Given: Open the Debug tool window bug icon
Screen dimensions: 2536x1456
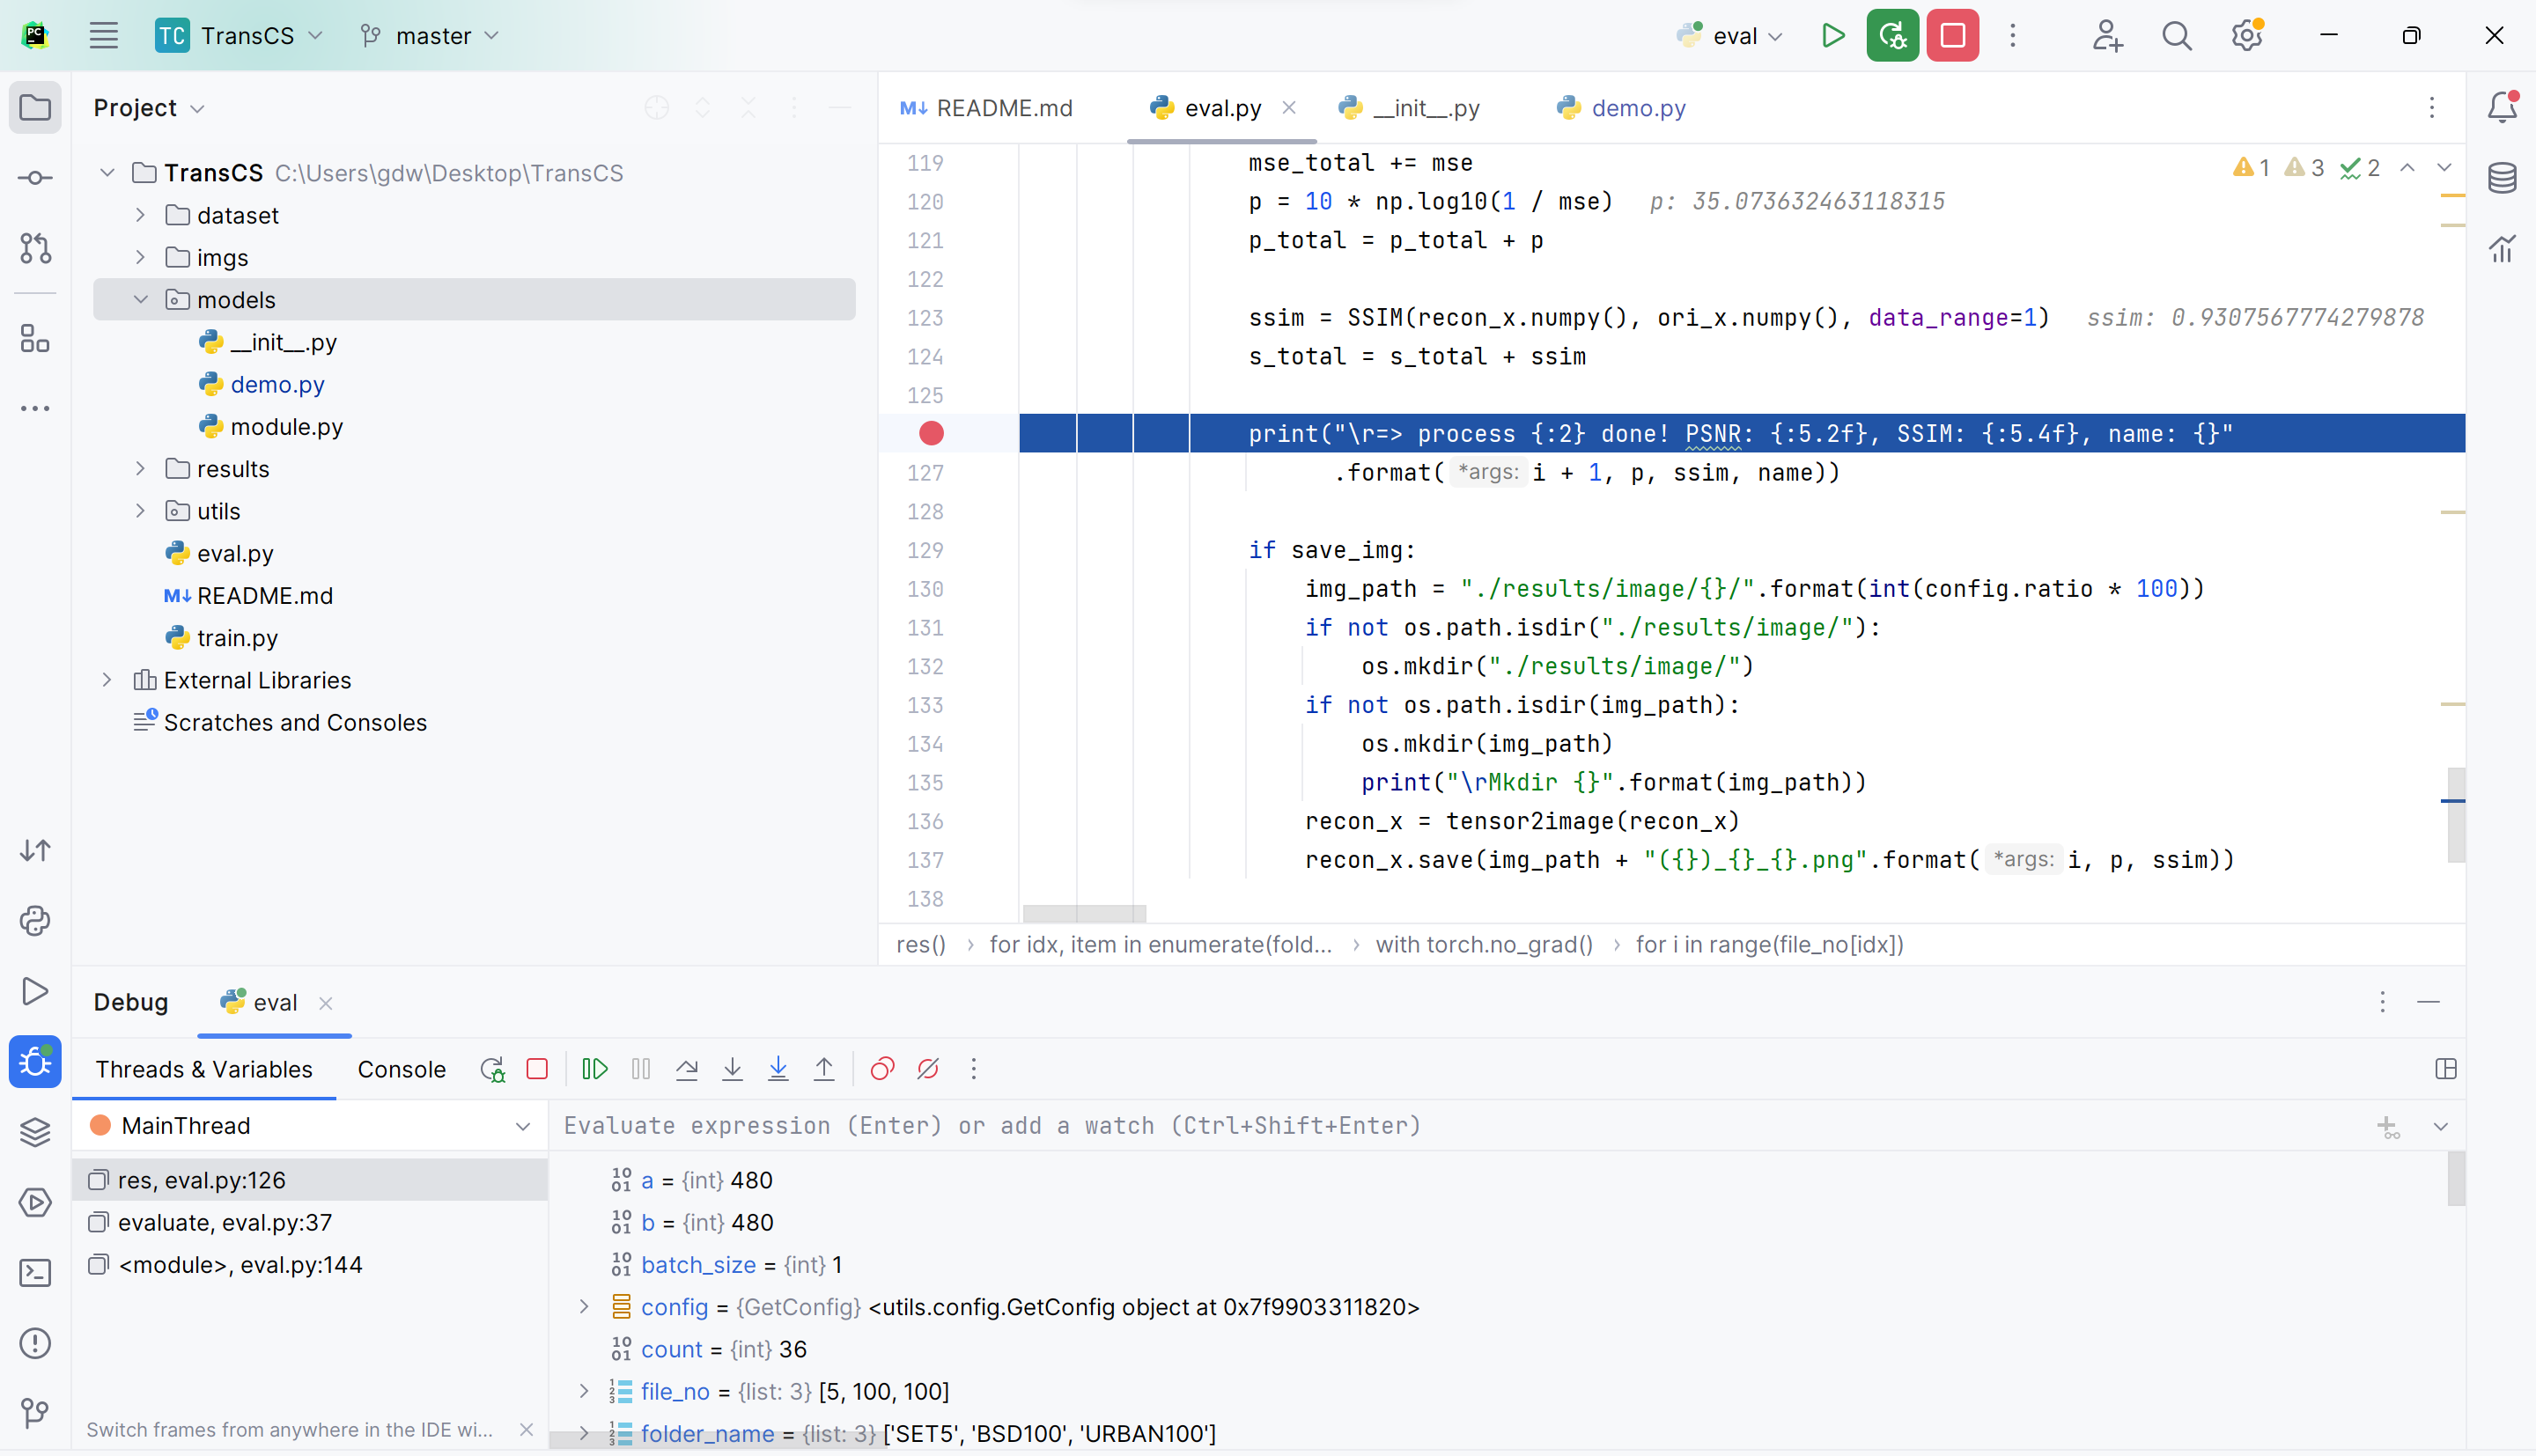Looking at the screenshot, I should (35, 1061).
